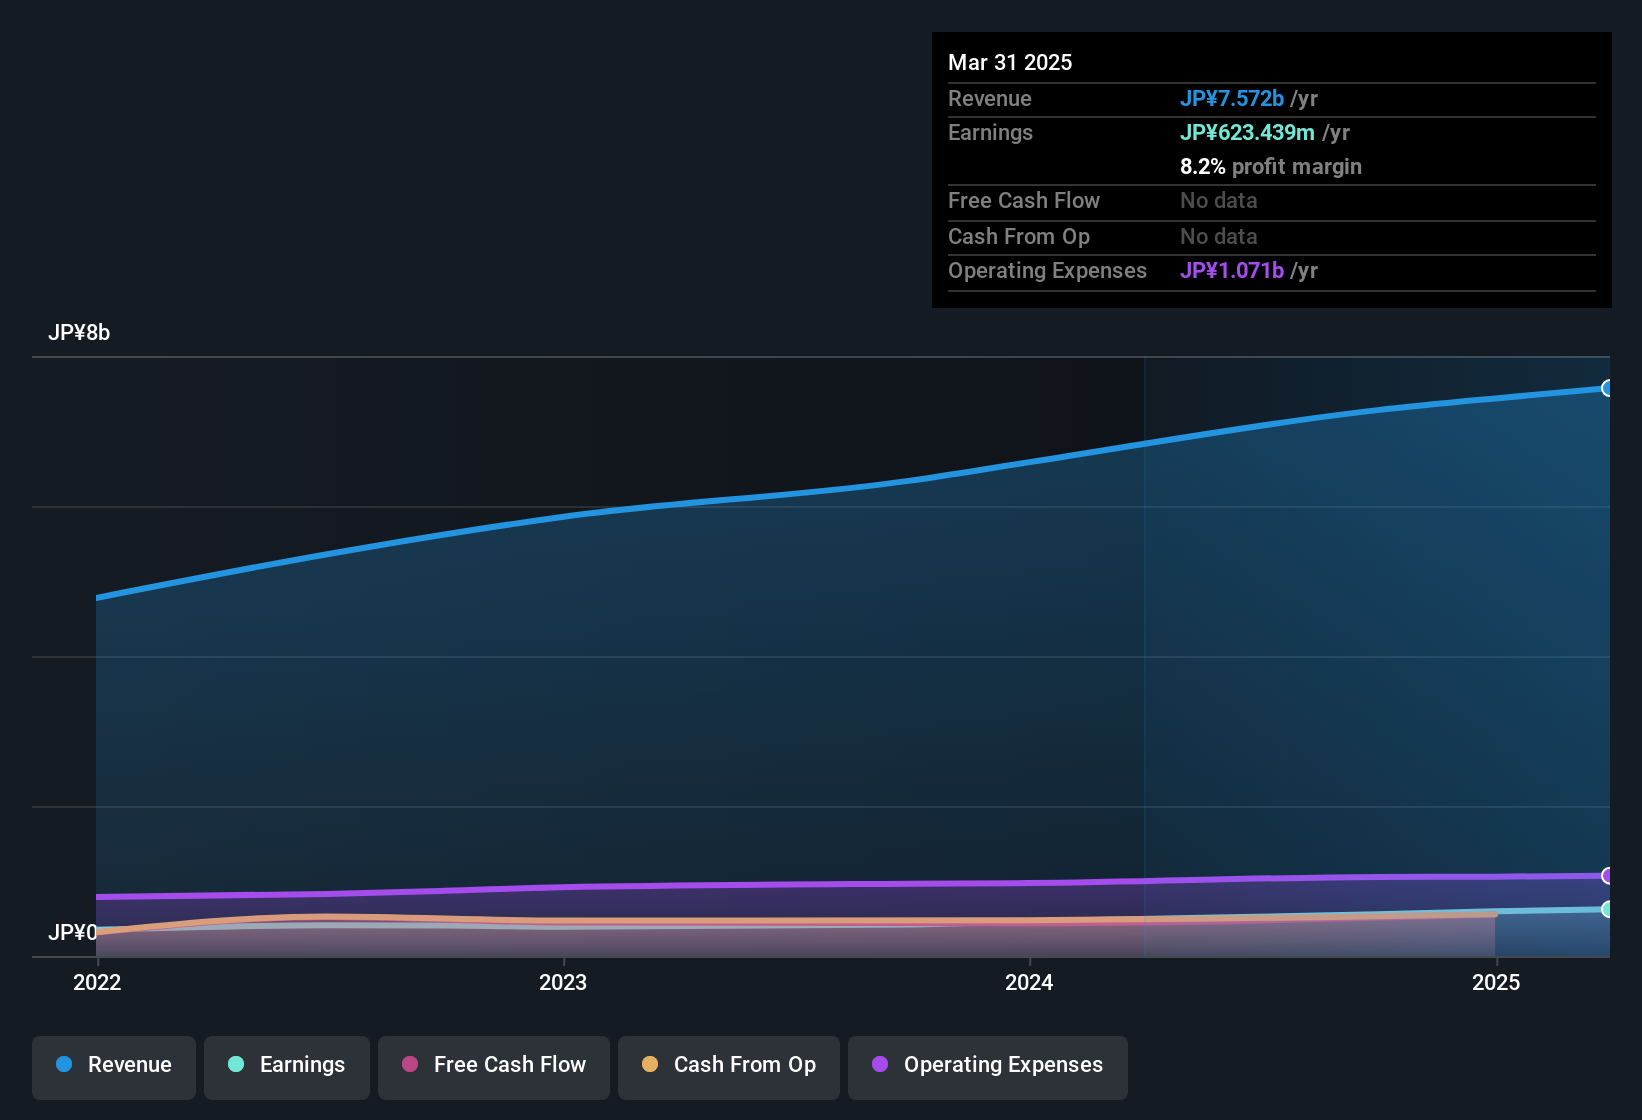Click the Revenue tooltip row label

pyautogui.click(x=990, y=98)
